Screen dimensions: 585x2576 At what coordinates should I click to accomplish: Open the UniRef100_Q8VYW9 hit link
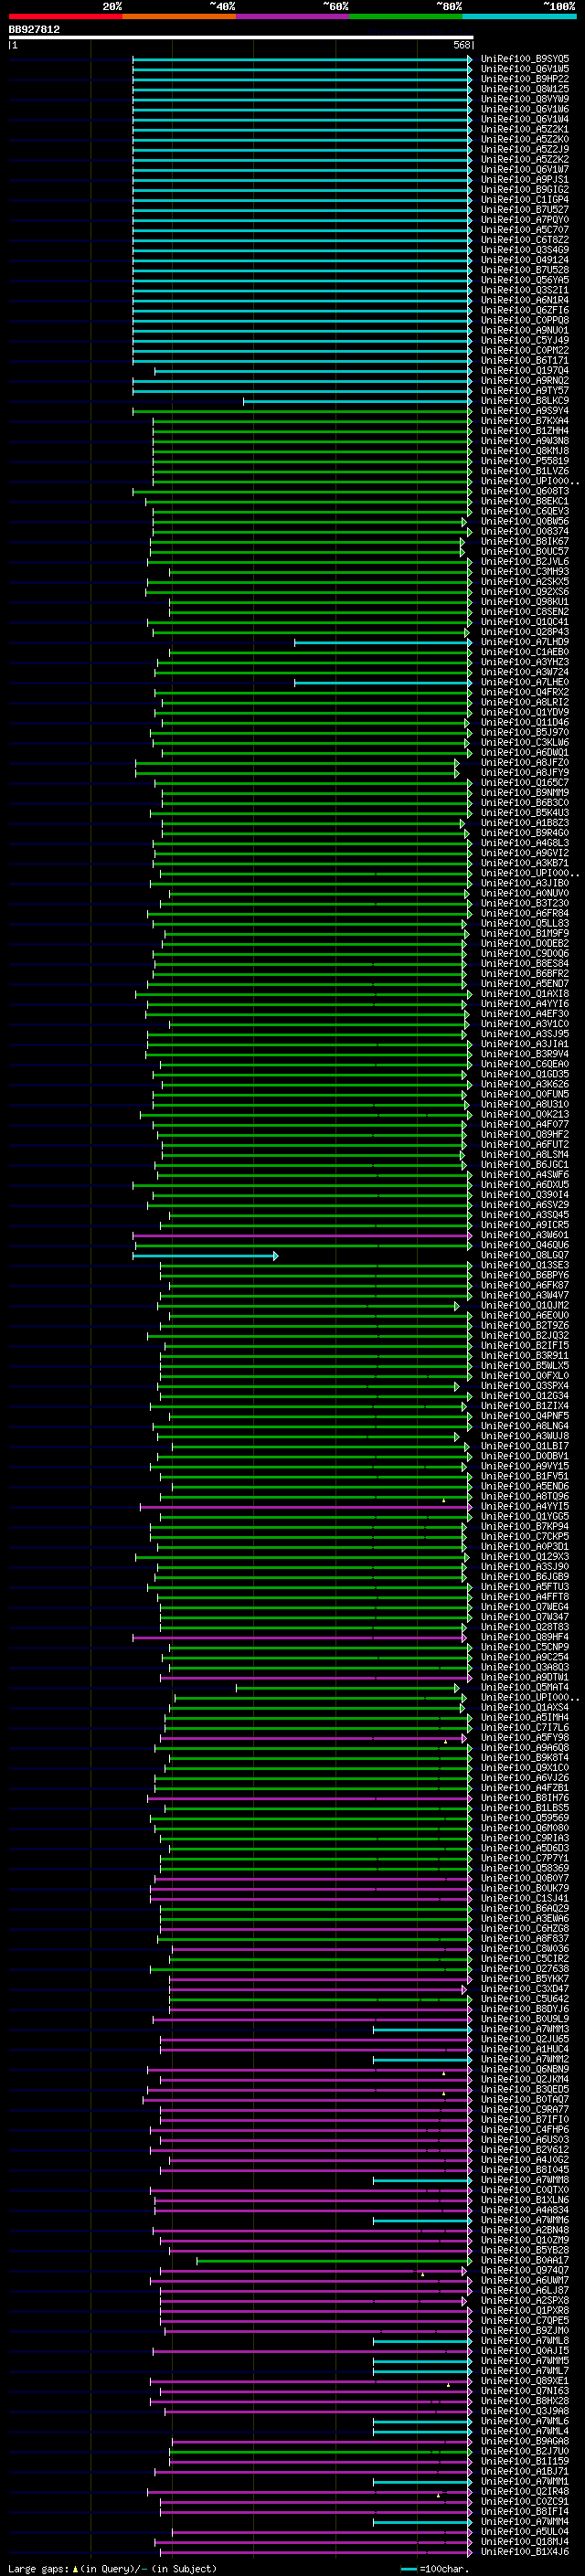tap(525, 99)
